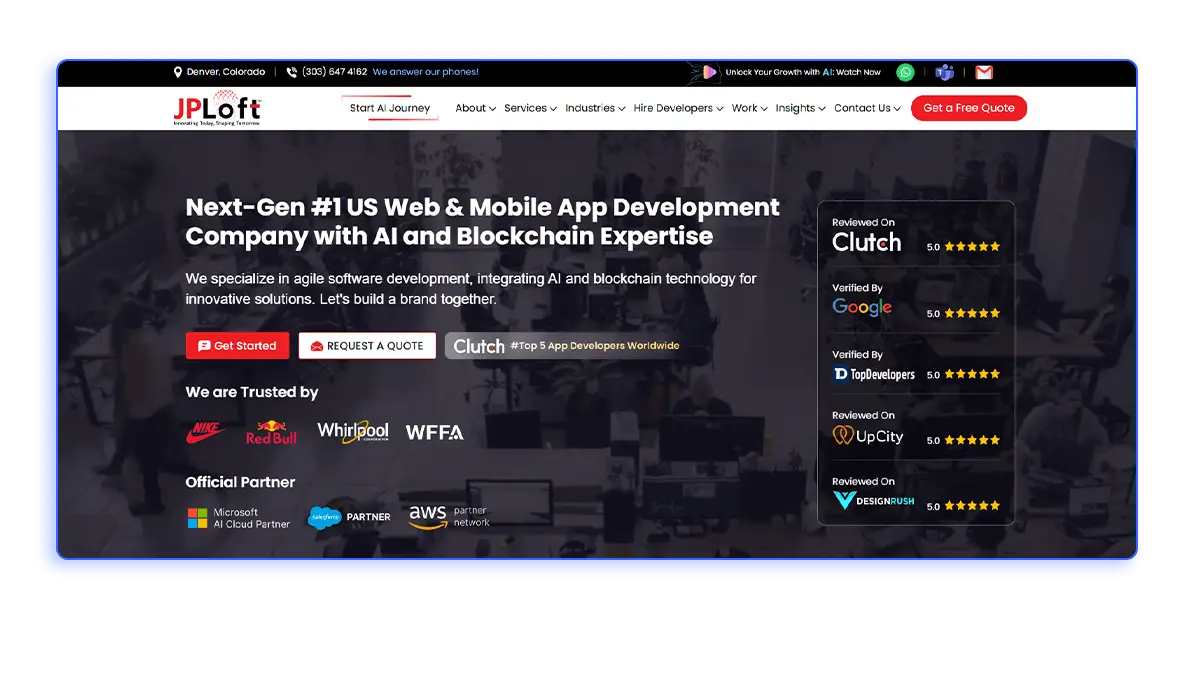
Task: Click the Salesforce Partner badge
Action: pyautogui.click(x=349, y=517)
